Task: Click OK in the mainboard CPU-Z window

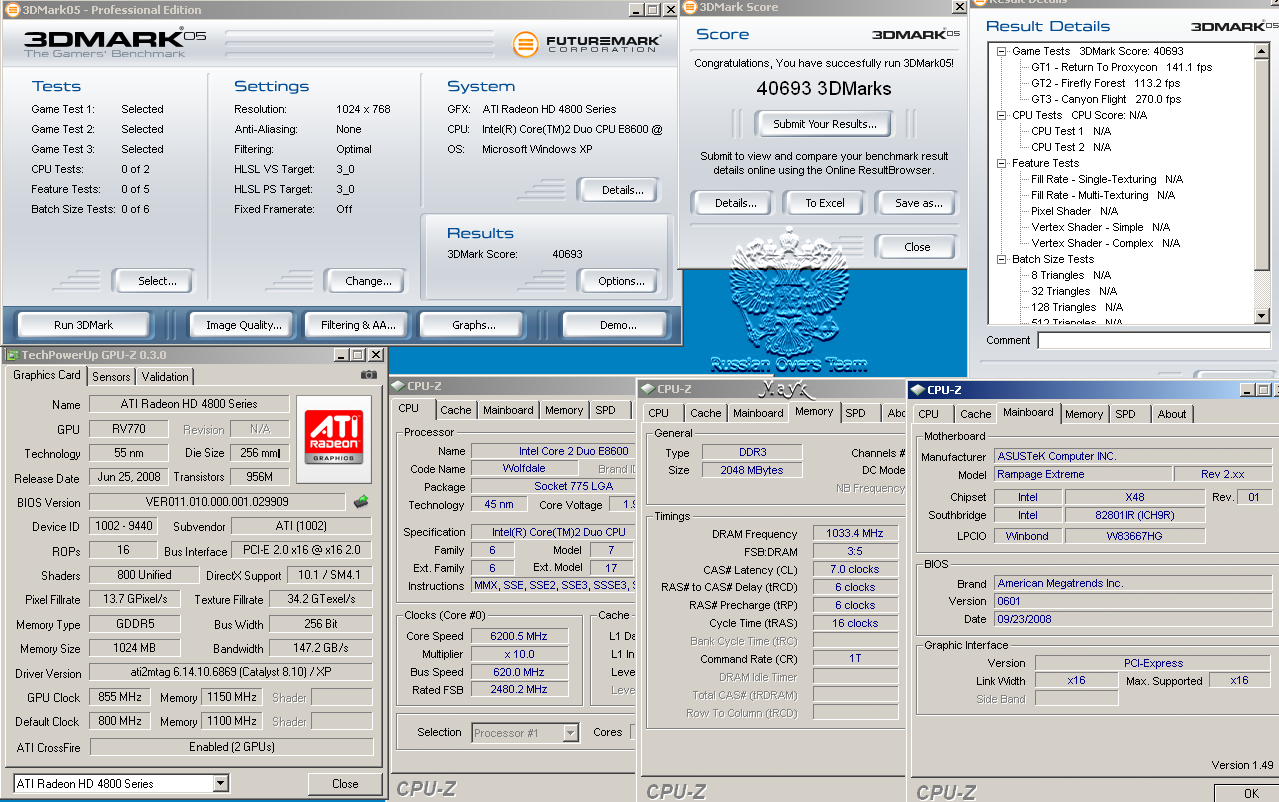Action: click(1251, 794)
